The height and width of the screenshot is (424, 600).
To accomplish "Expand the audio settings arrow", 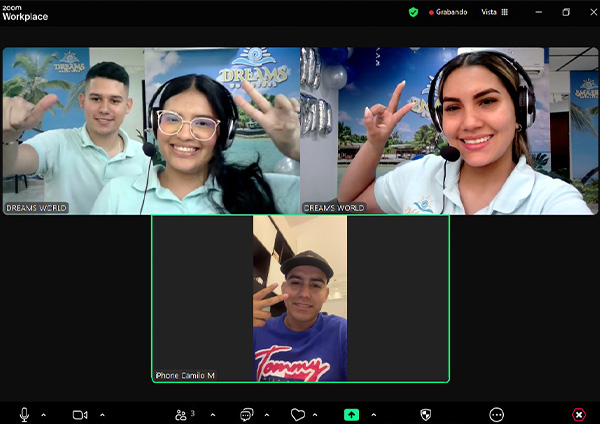I will pyautogui.click(x=43, y=414).
